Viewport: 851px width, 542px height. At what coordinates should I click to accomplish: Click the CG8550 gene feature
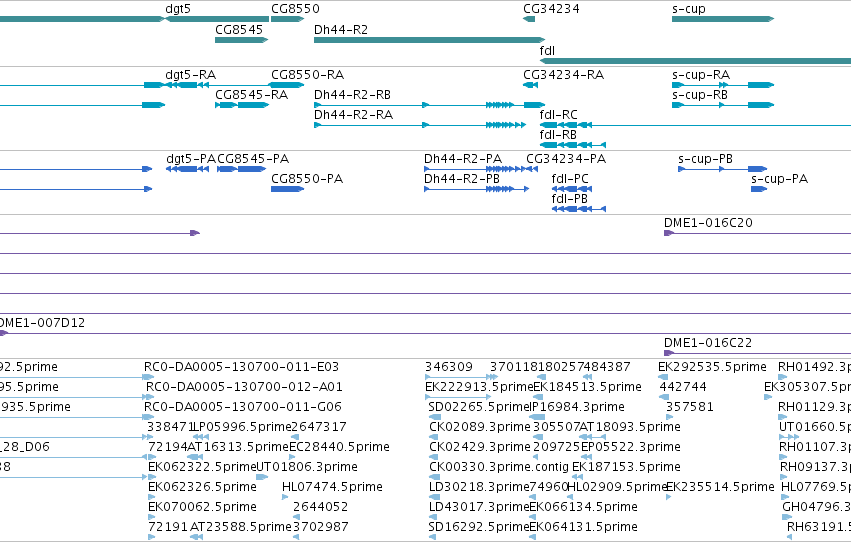pyautogui.click(x=287, y=19)
